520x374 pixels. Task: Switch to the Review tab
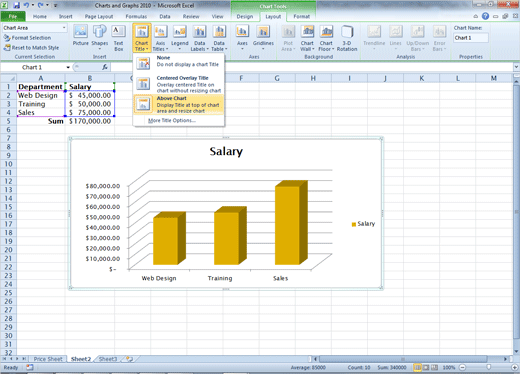[x=191, y=16]
